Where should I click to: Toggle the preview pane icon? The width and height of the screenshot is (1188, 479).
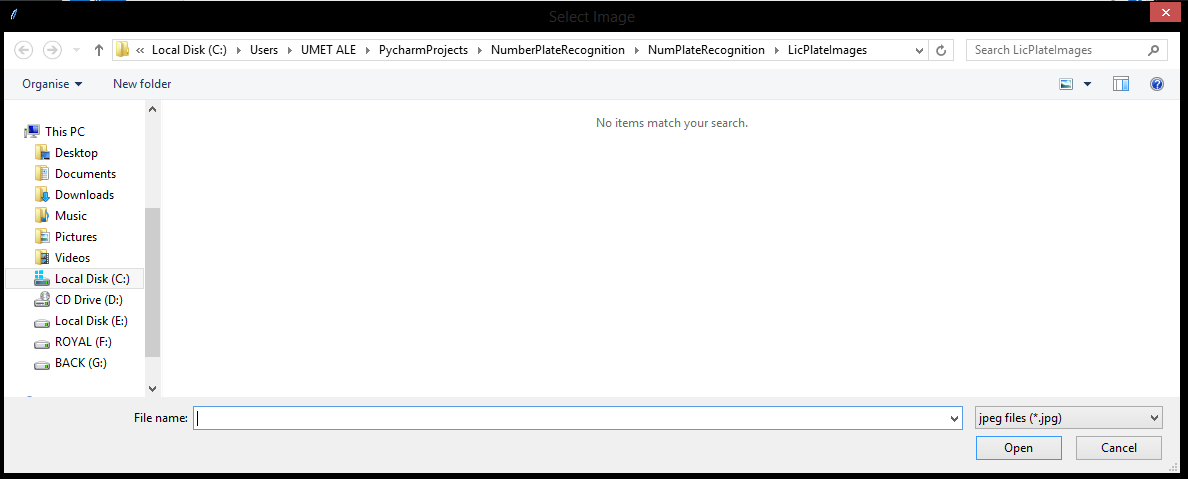[x=1121, y=84]
